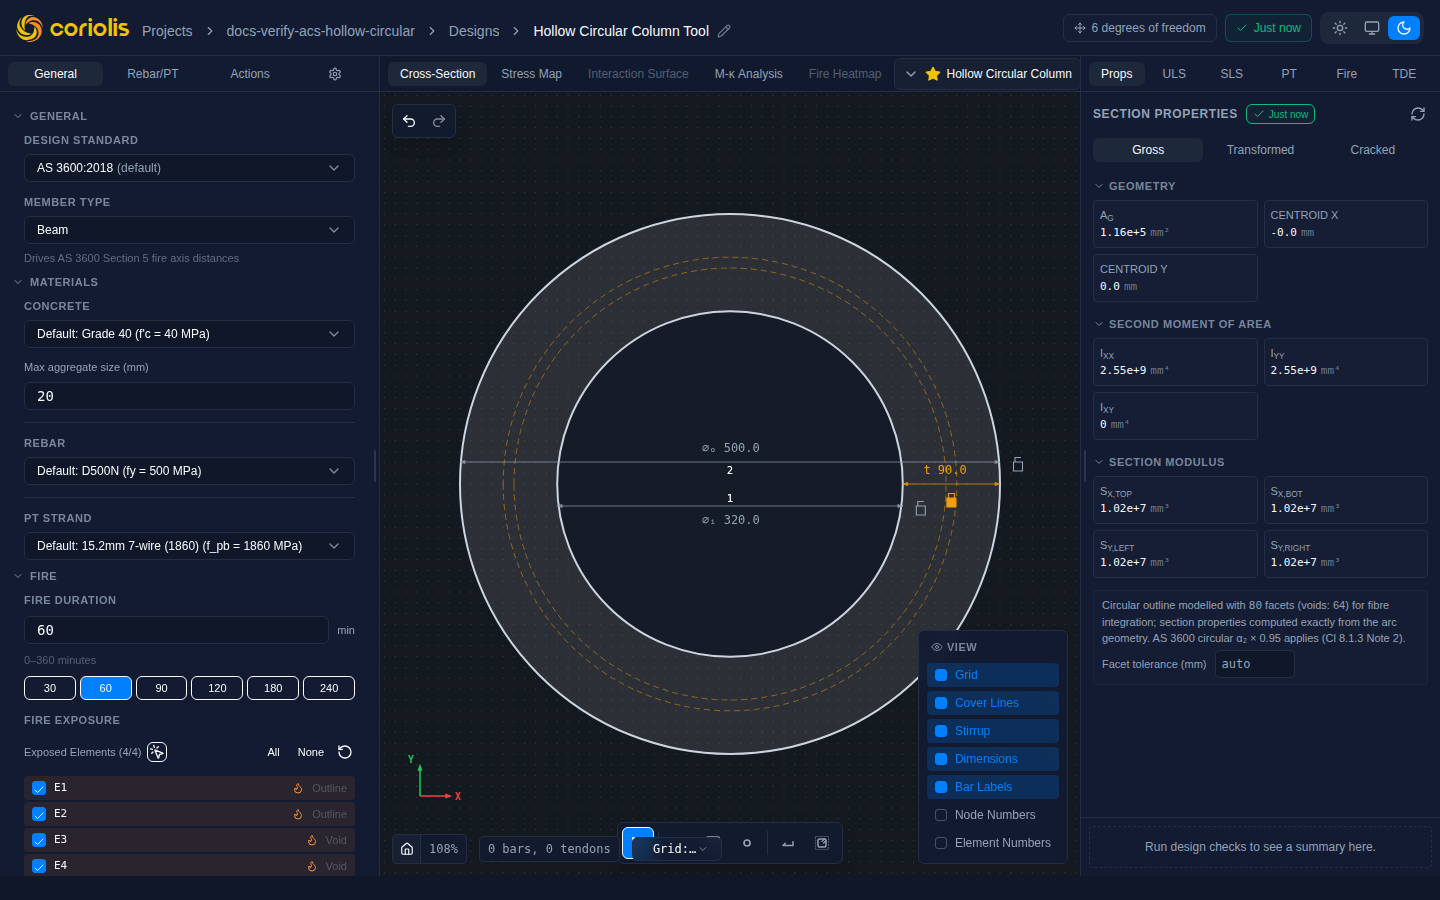Set fire duration to 90 minutes
This screenshot has width=1440, height=900.
tap(161, 688)
